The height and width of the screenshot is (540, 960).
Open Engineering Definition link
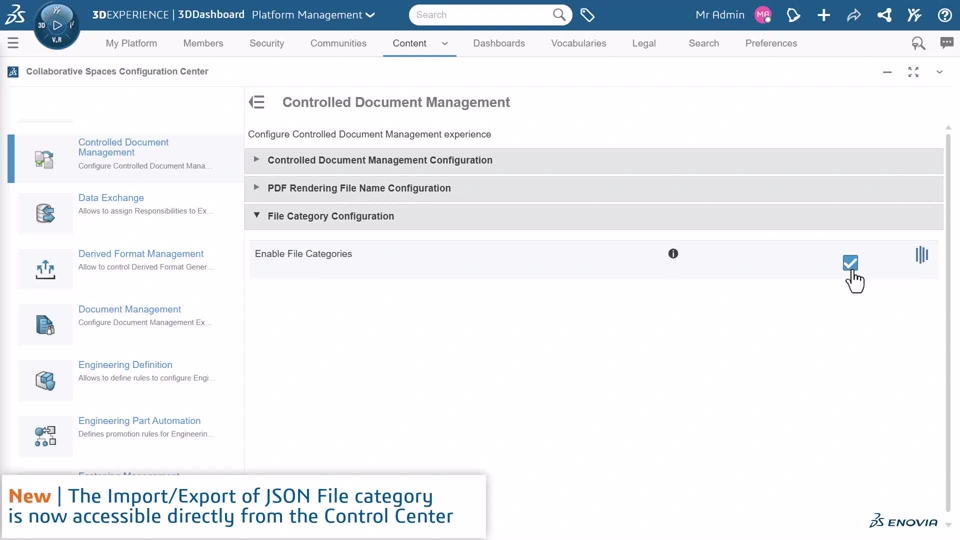125,365
